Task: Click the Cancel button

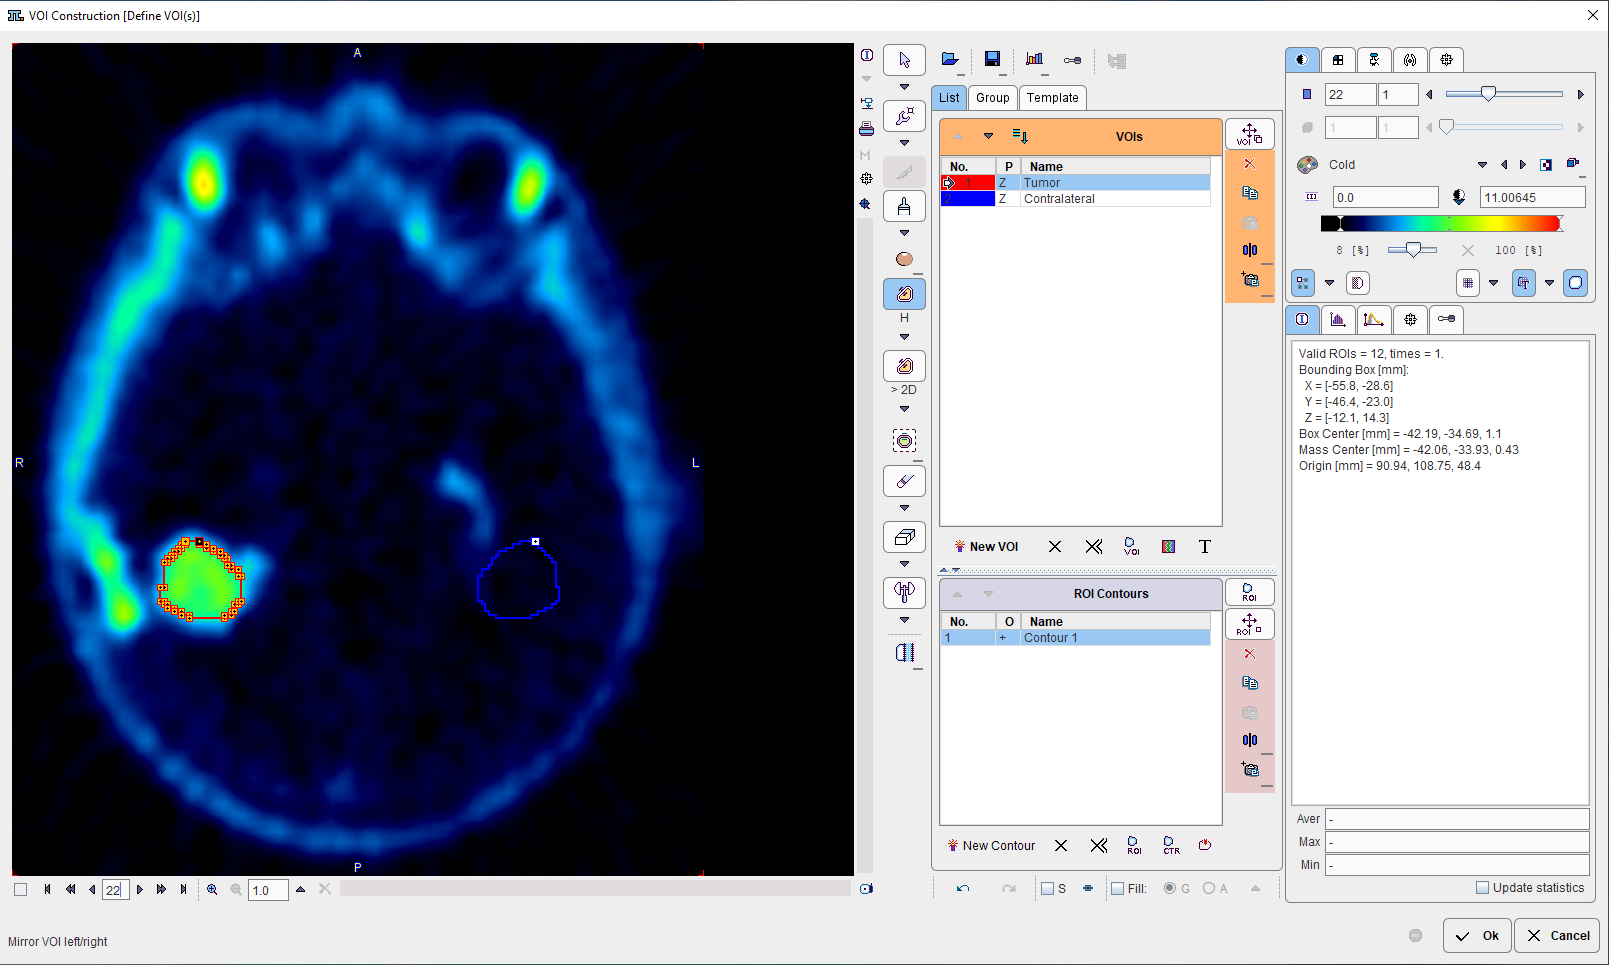Action: click(1557, 936)
